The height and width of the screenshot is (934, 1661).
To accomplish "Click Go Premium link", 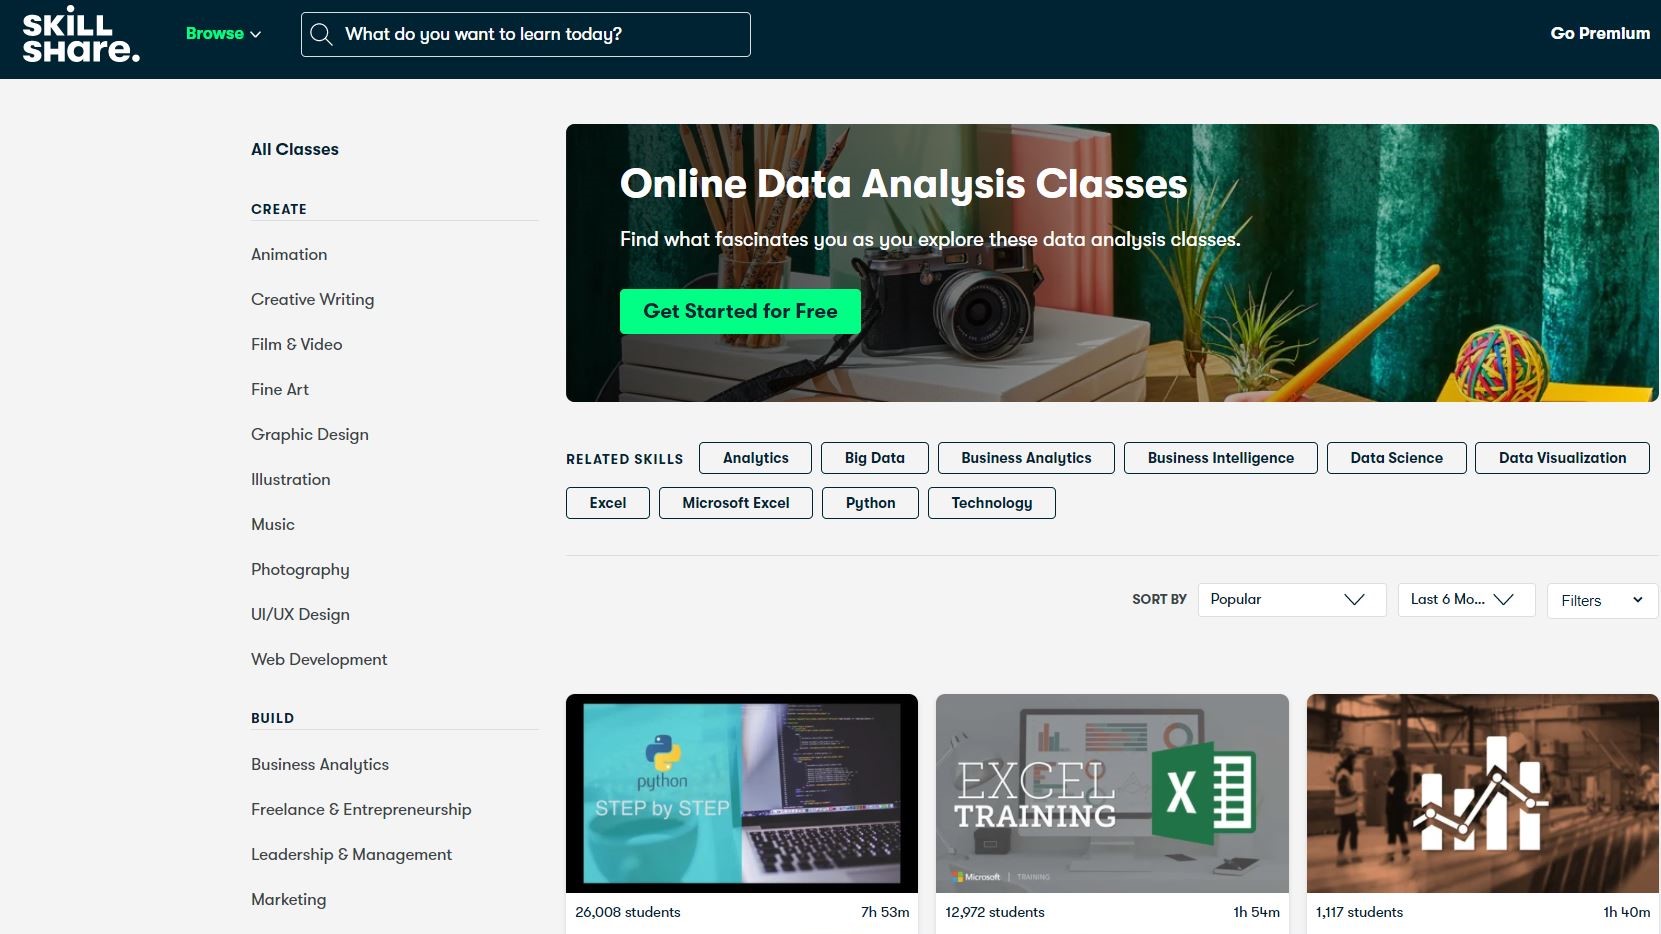I will coord(1600,33).
